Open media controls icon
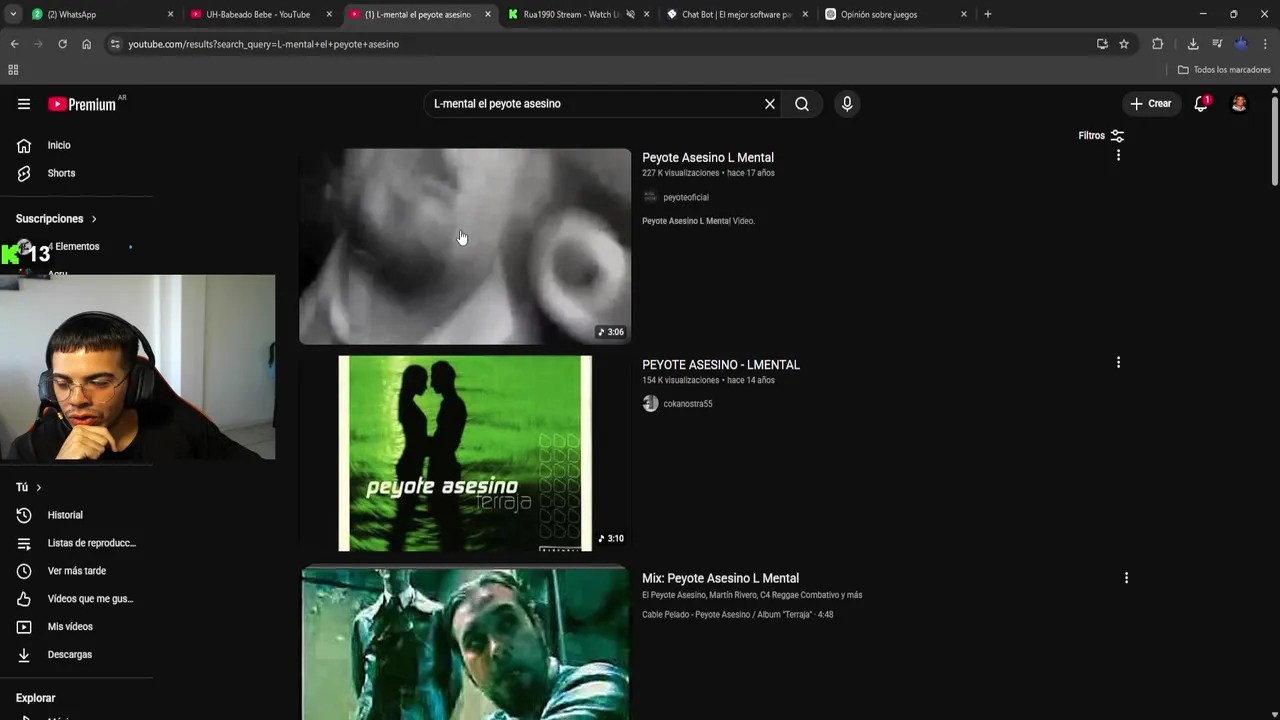Image resolution: width=1280 pixels, height=720 pixels. (x=1217, y=44)
